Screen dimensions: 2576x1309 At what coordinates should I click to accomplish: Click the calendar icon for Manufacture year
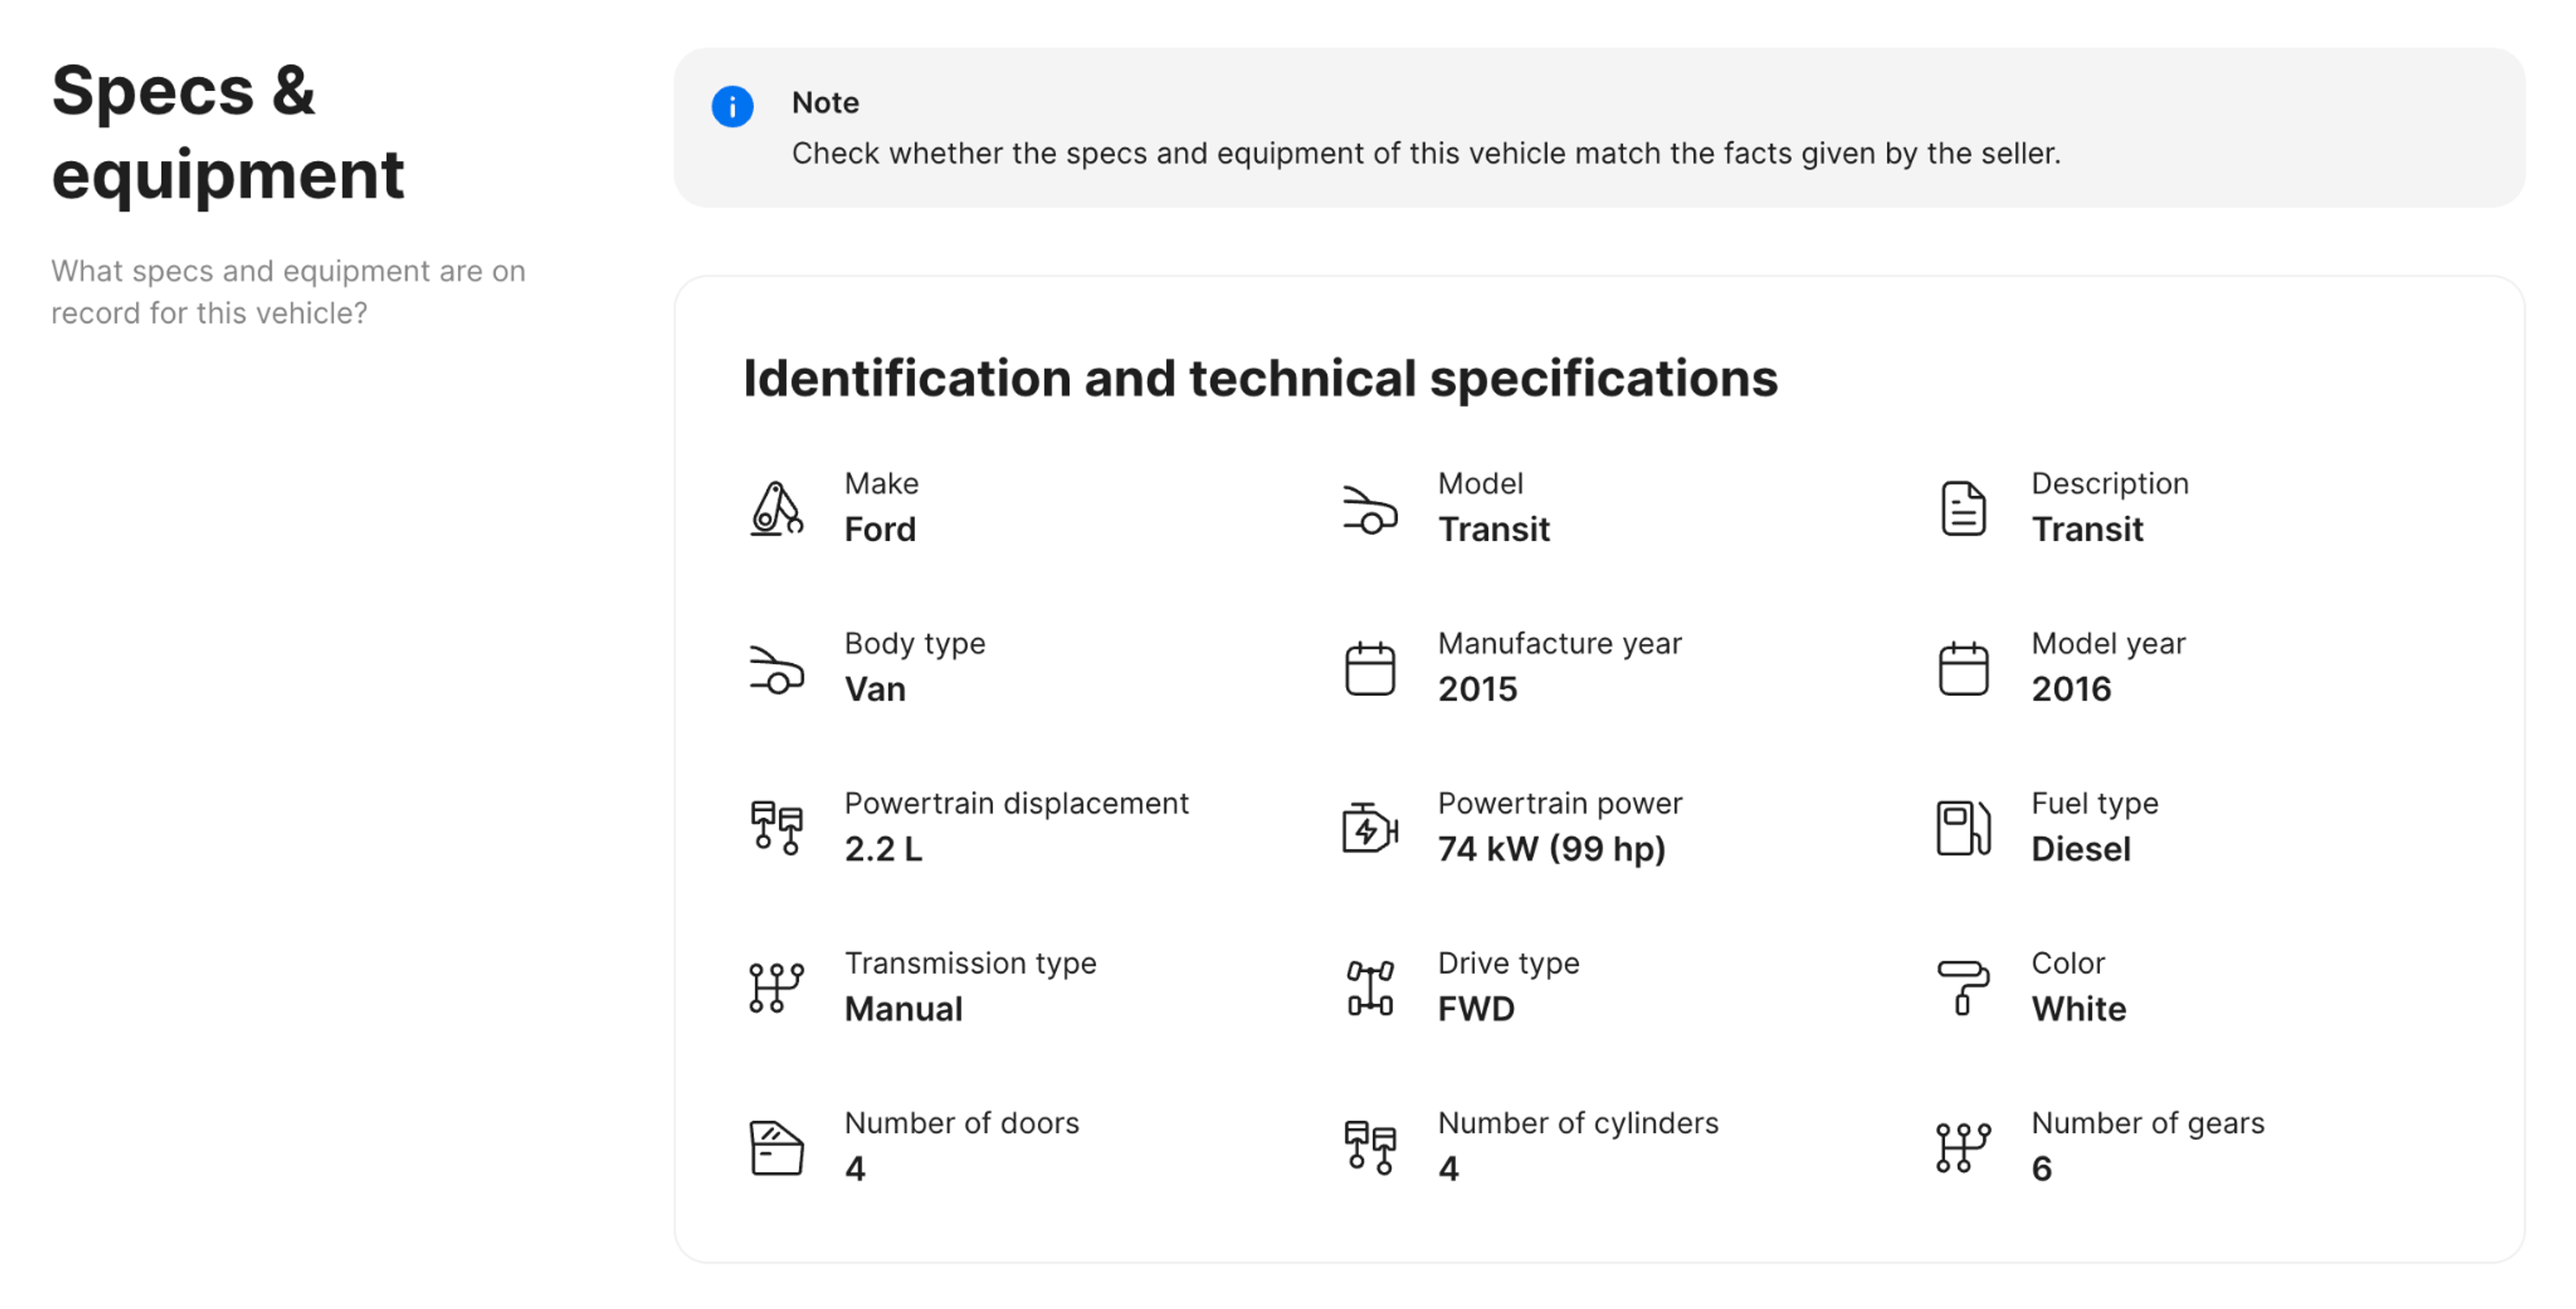[x=1369, y=668]
